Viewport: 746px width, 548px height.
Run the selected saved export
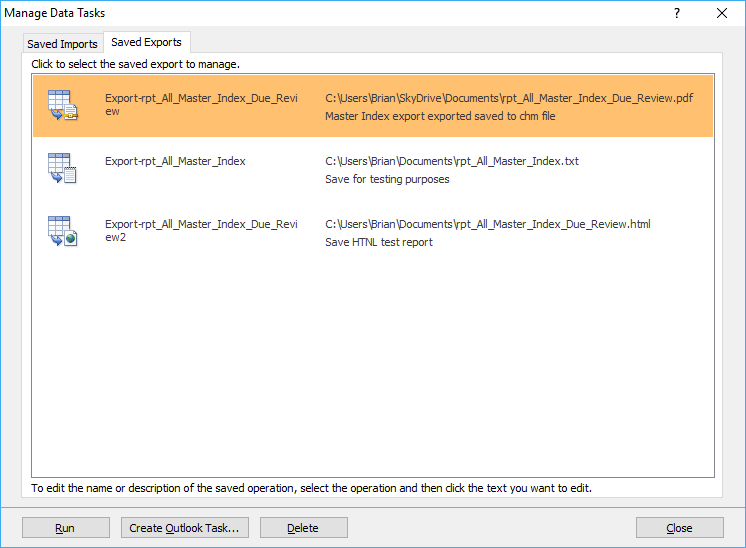point(66,528)
